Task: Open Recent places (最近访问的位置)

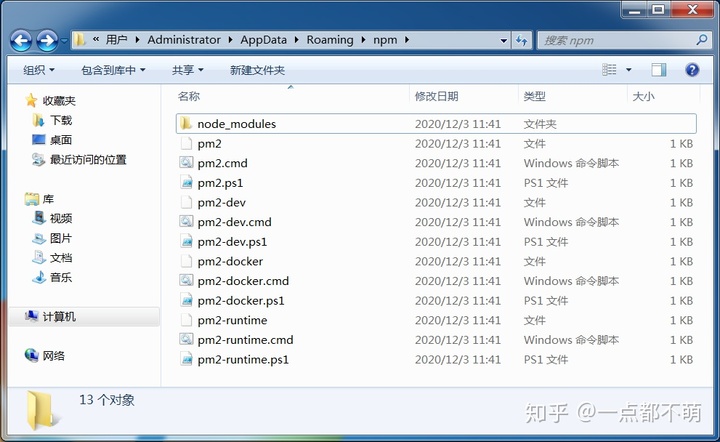Action: coord(79,160)
